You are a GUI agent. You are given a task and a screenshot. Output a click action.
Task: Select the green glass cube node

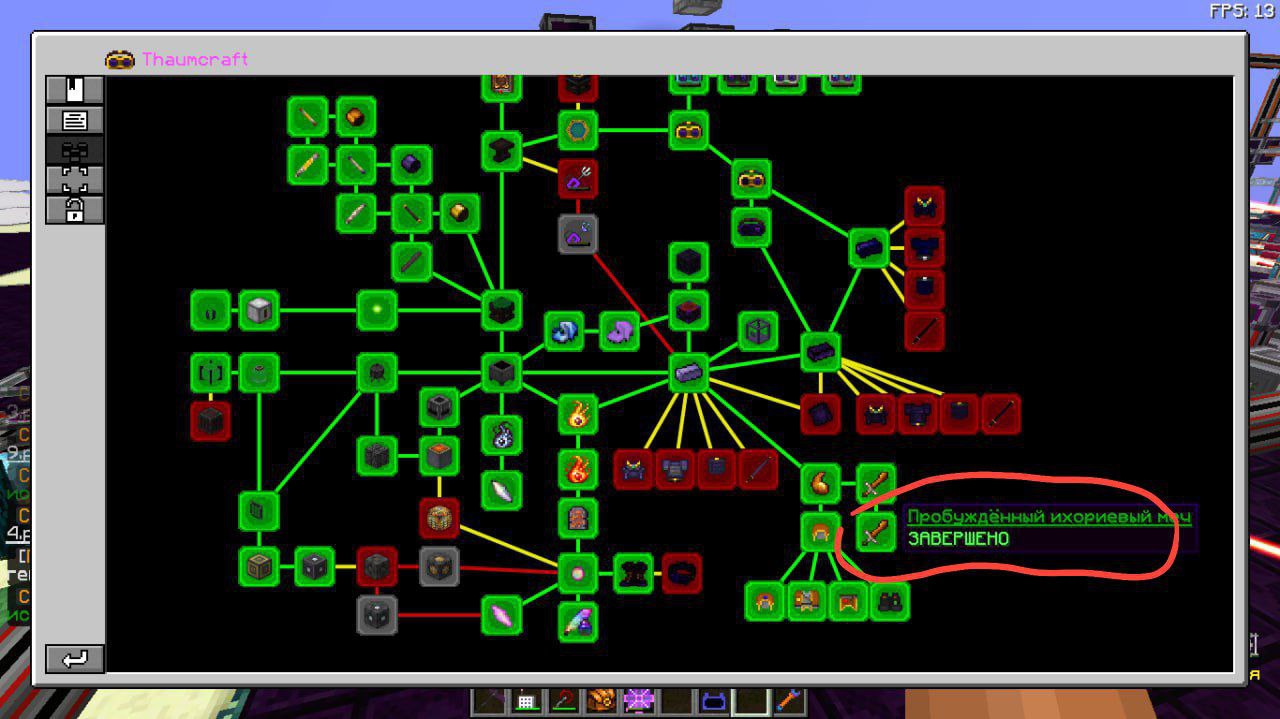click(758, 331)
